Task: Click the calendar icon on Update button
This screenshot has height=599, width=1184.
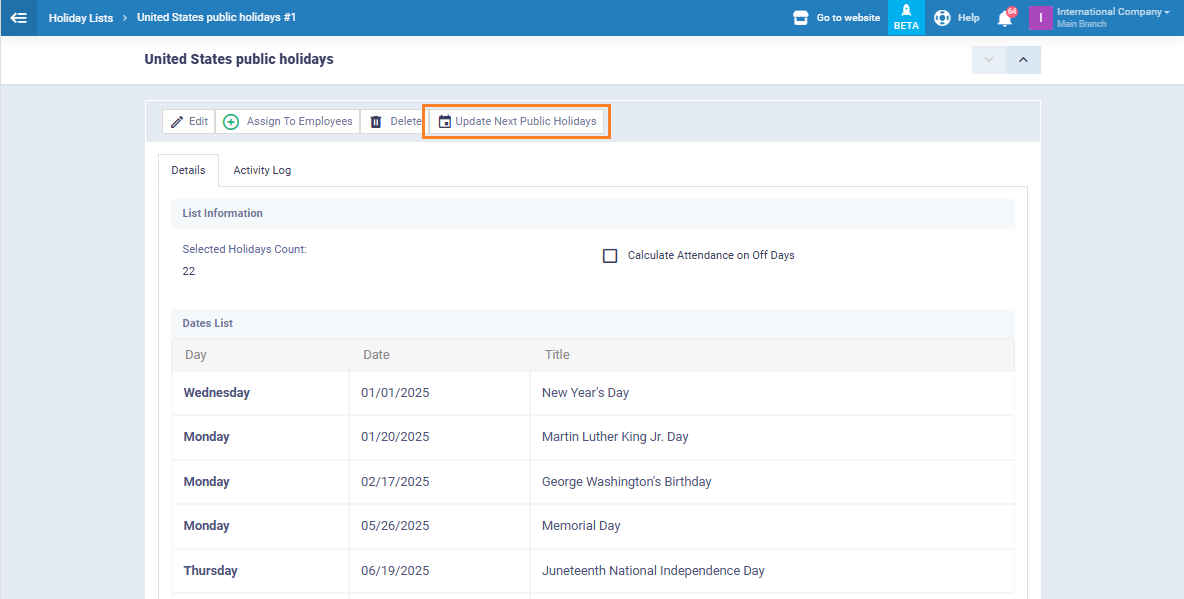Action: (x=445, y=122)
